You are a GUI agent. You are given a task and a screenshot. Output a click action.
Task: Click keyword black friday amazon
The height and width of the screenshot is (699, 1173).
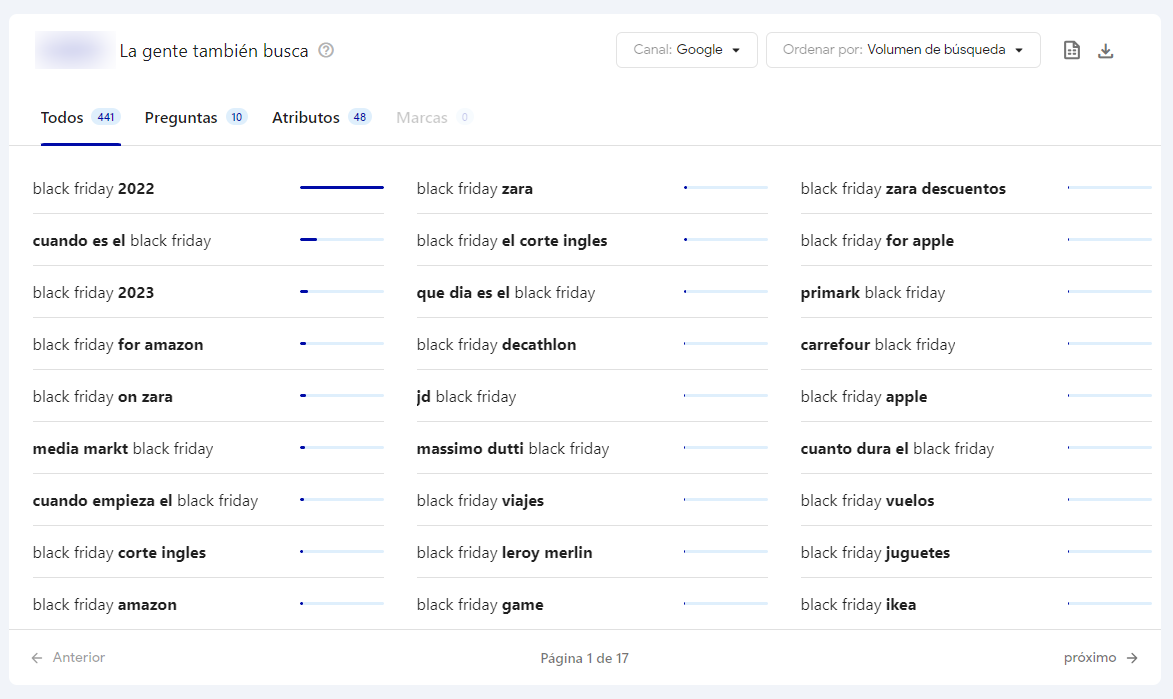pyautogui.click(x=105, y=605)
